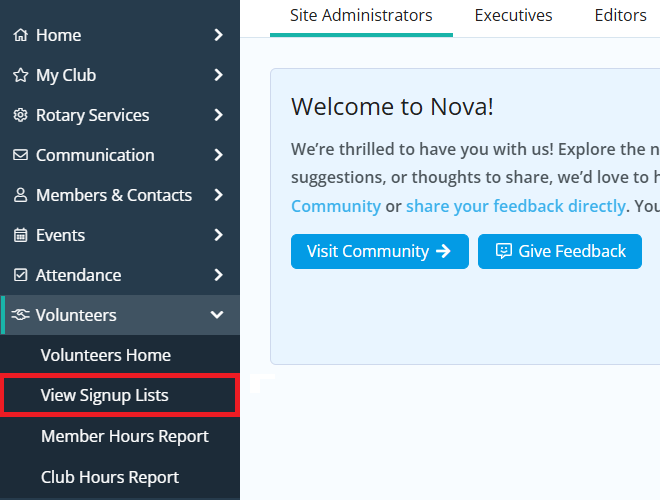Select the Communication label

click(95, 155)
